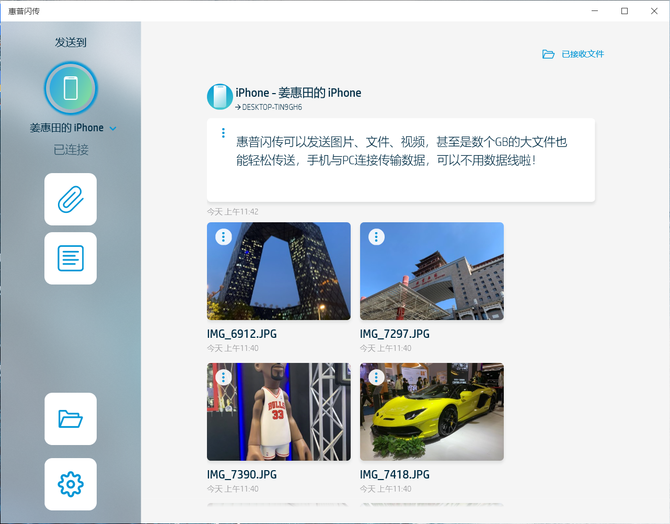Image resolution: width=670 pixels, height=524 pixels.
Task: Click the file name IMG_7418.JPG
Action: click(x=395, y=474)
